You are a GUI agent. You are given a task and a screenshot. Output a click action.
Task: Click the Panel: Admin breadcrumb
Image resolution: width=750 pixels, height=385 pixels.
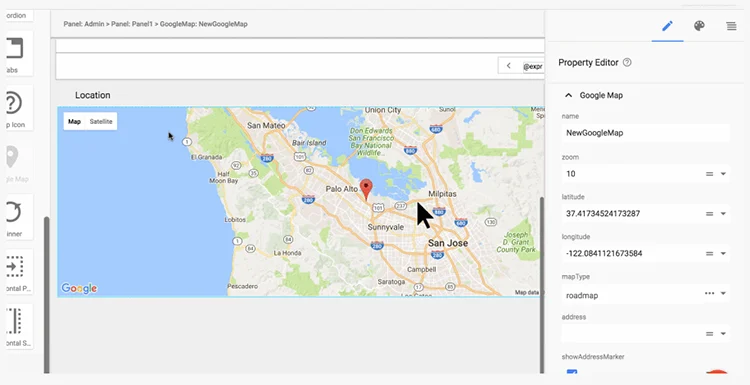click(84, 24)
